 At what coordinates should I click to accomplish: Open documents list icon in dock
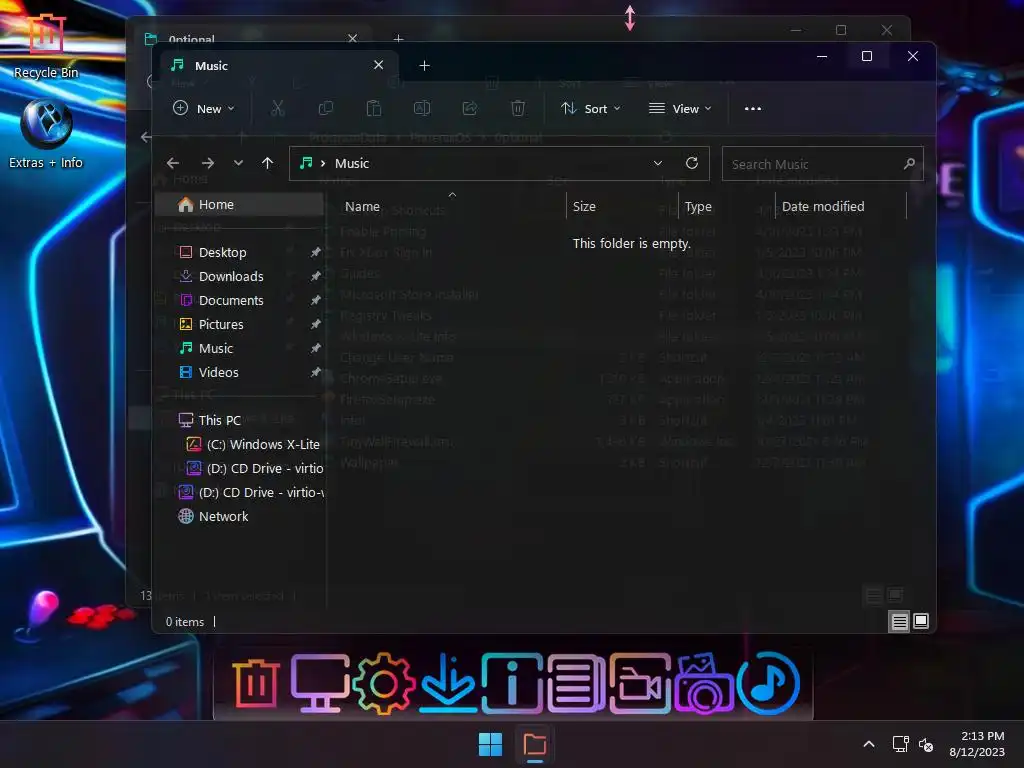(x=575, y=683)
